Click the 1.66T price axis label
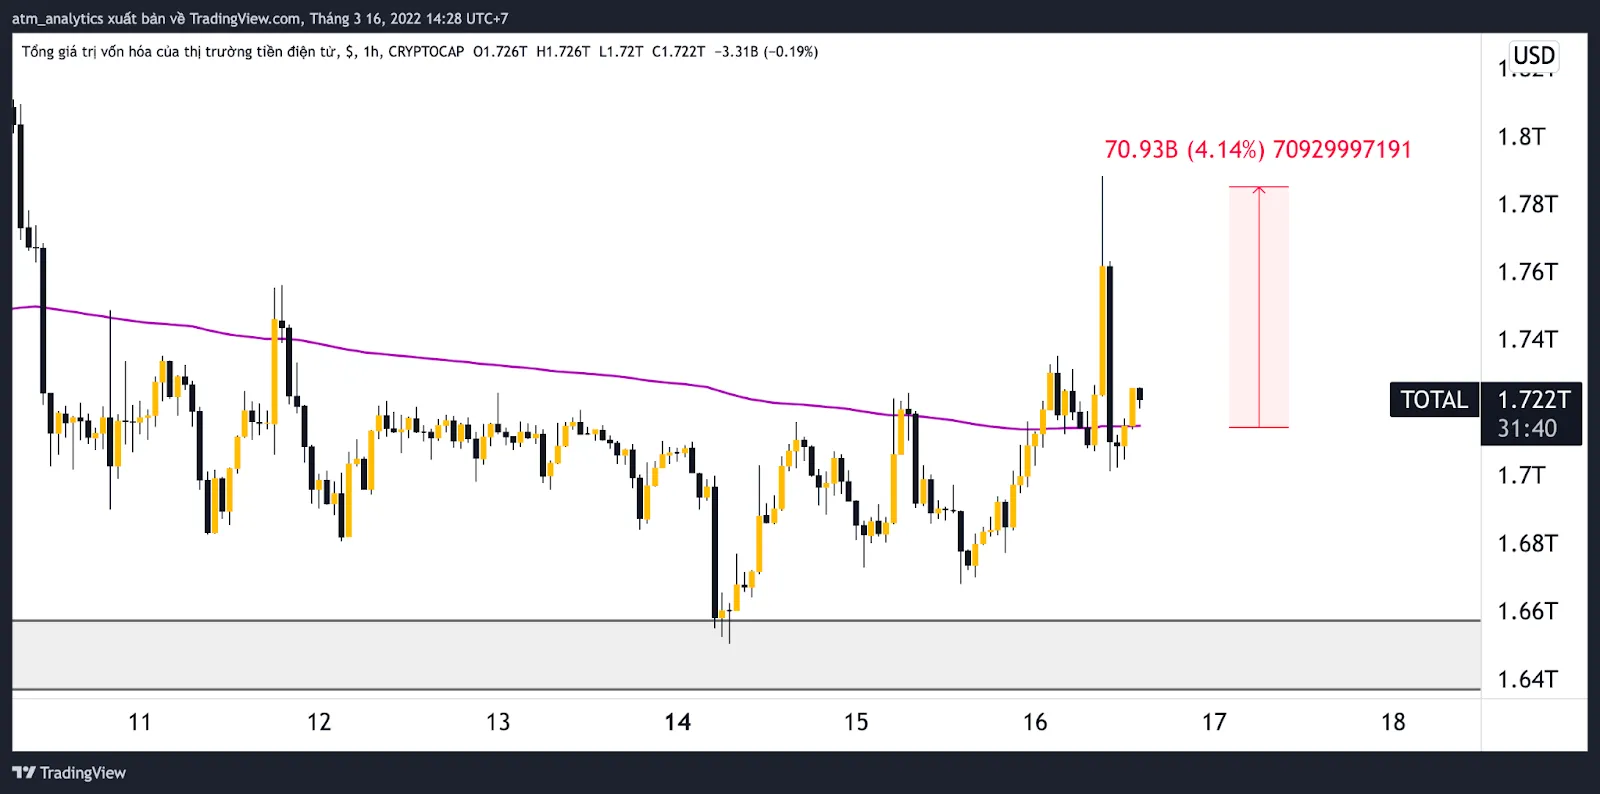 (1527, 611)
